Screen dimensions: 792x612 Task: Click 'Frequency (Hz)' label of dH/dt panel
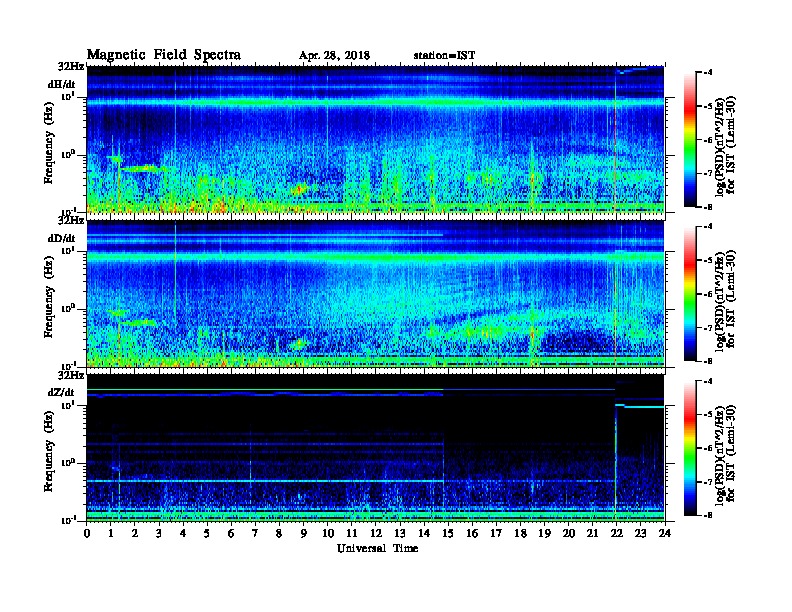[x=48, y=143]
